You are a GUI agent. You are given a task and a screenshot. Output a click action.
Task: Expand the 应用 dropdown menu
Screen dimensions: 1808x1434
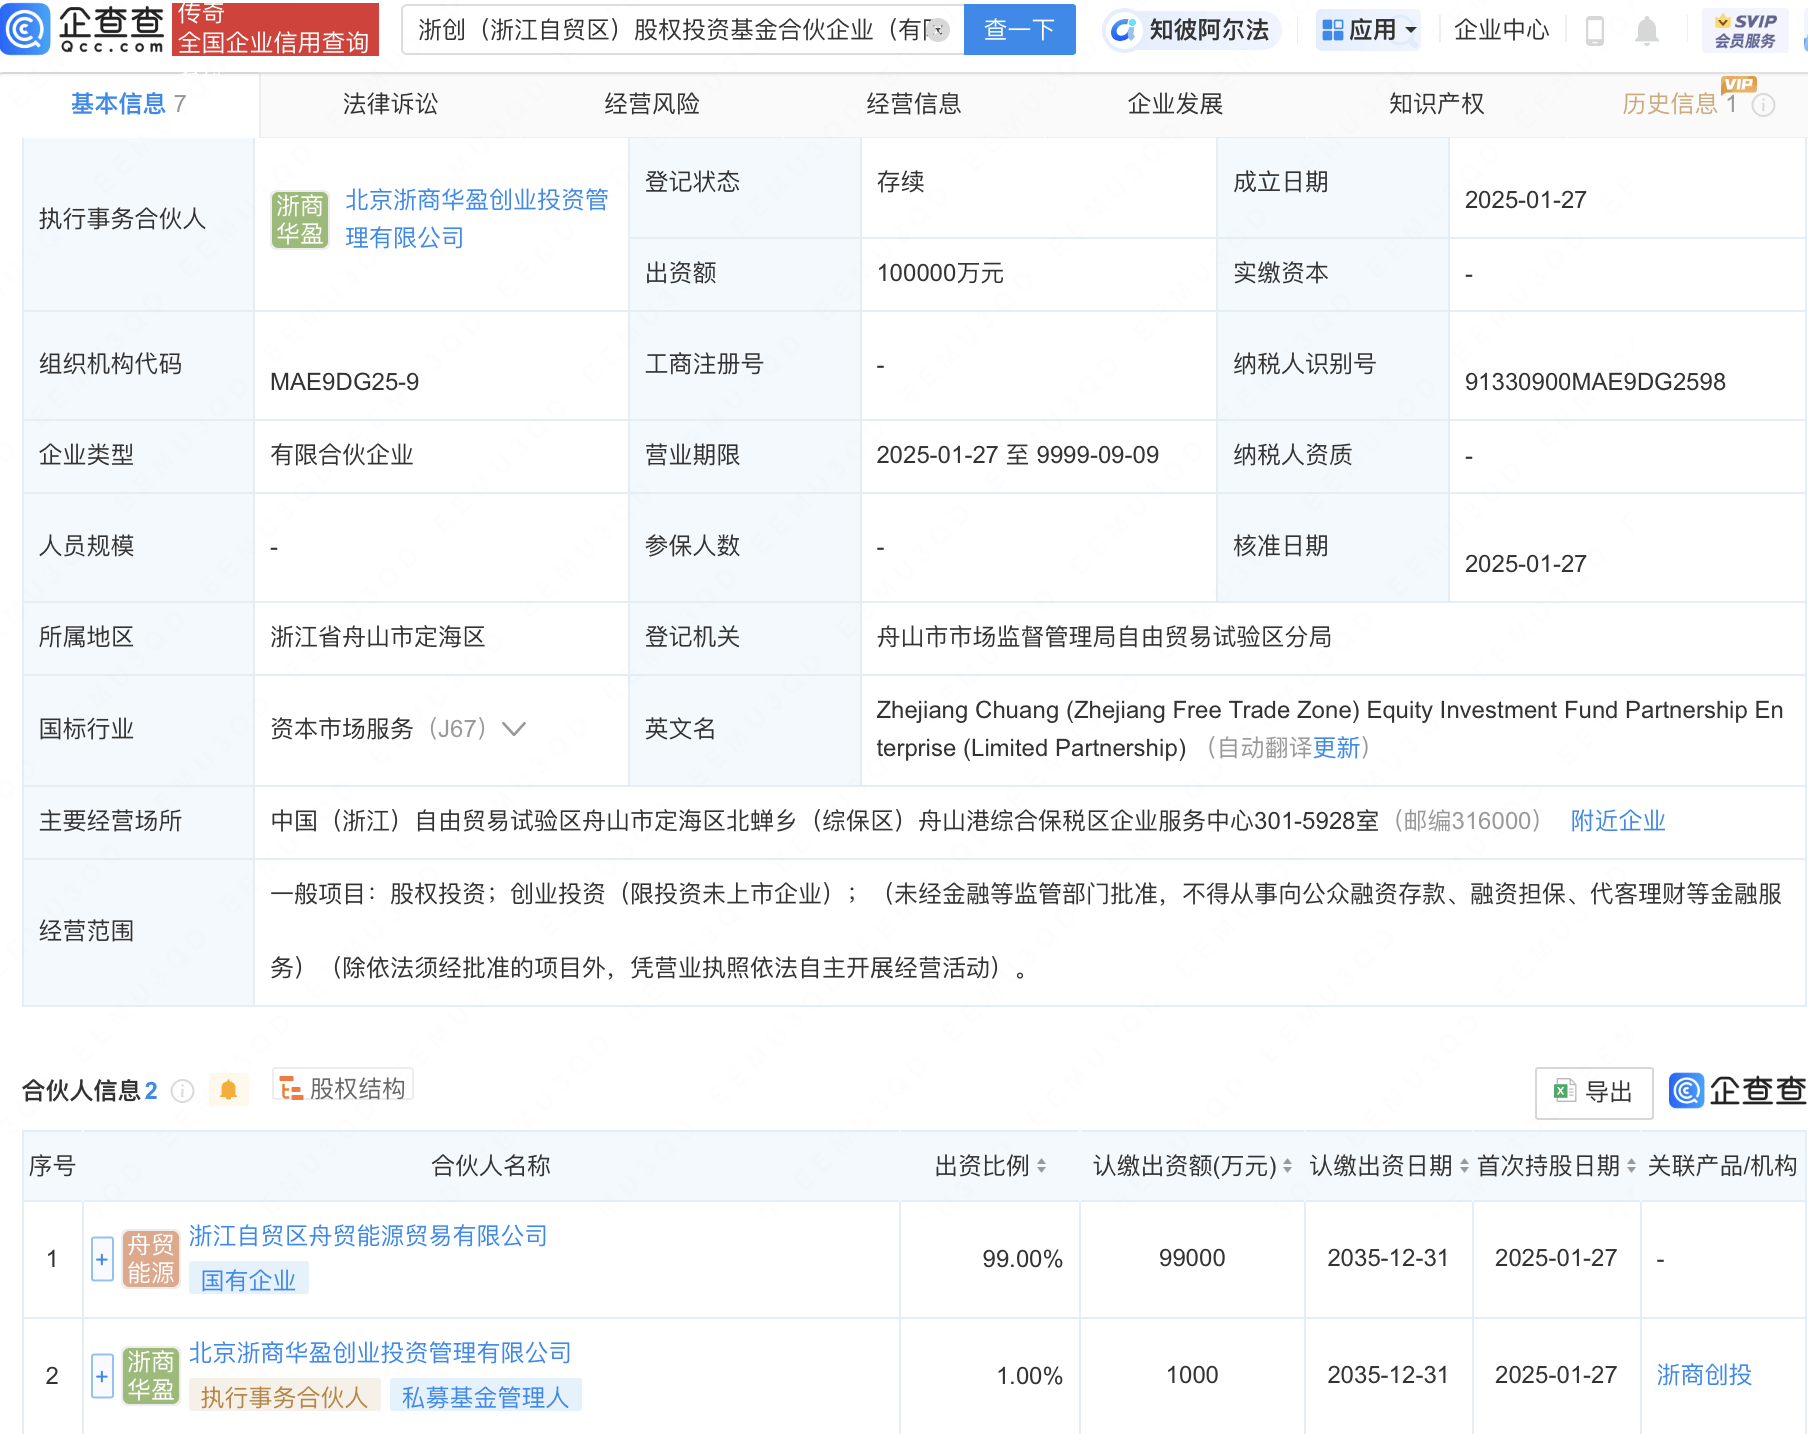(x=1368, y=29)
